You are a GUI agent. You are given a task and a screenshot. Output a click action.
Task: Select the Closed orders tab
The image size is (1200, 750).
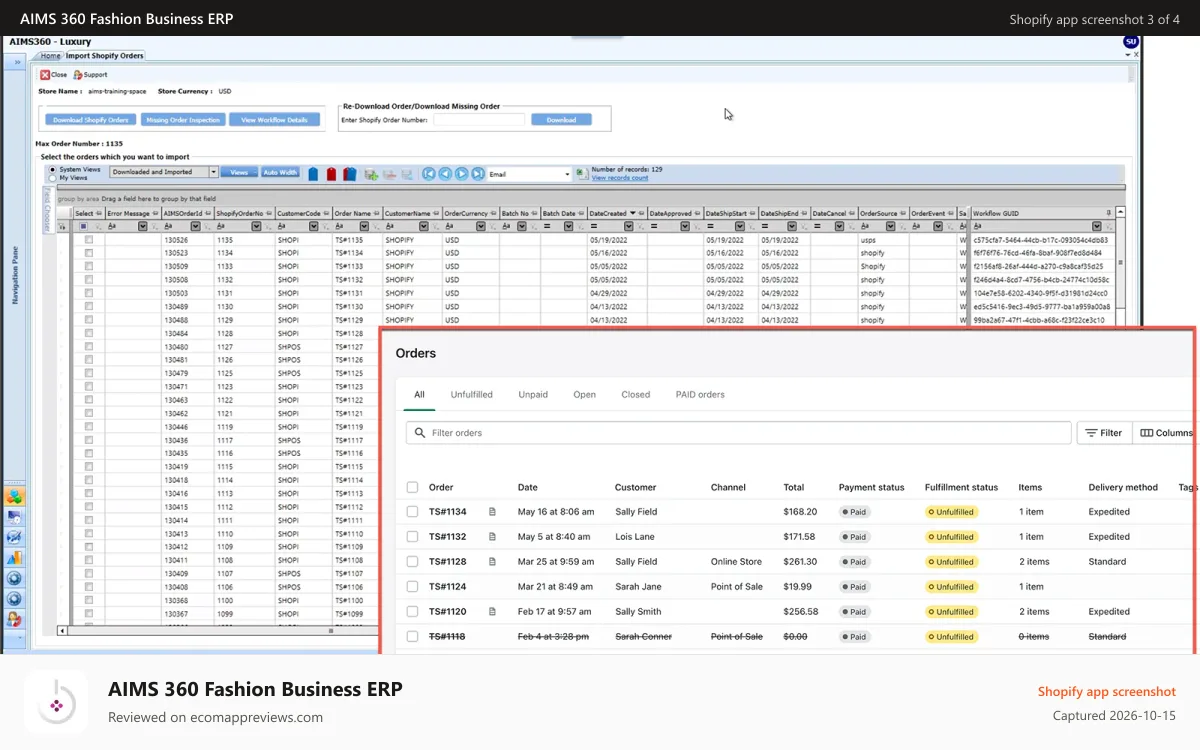click(x=636, y=395)
